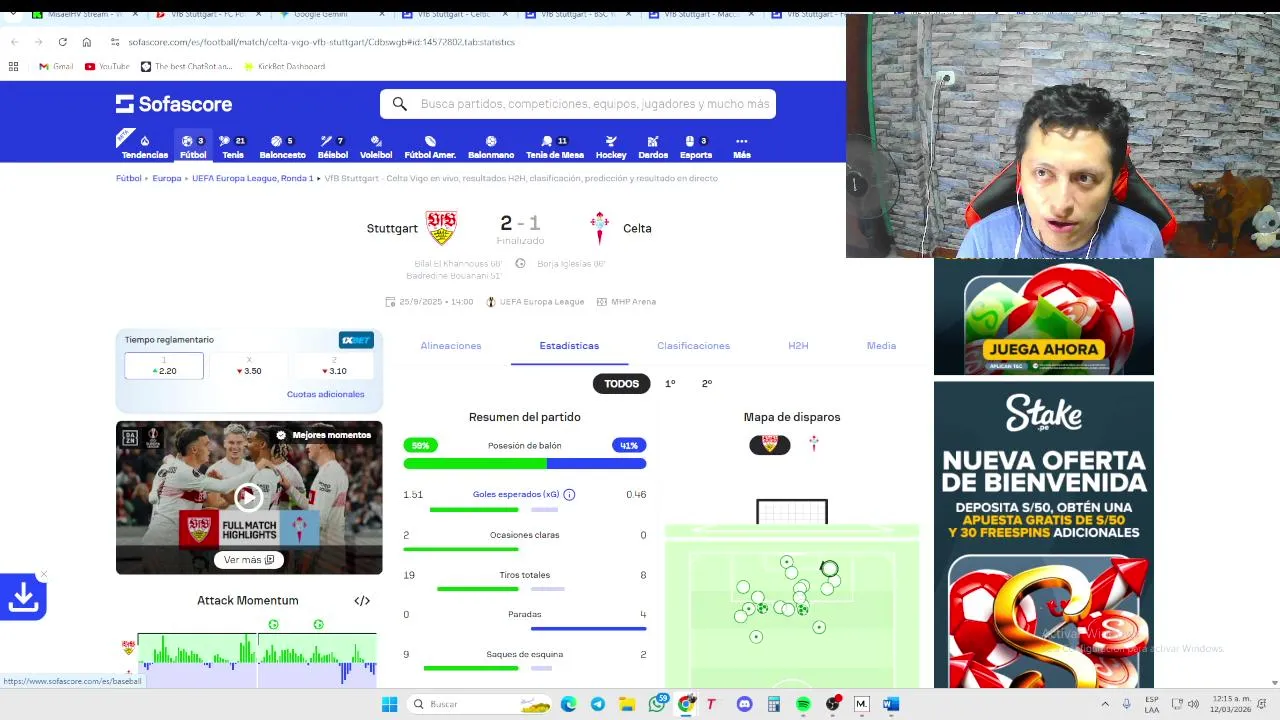Open Europa breadcrumb link
Image resolution: width=1280 pixels, height=720 pixels.
point(167,178)
